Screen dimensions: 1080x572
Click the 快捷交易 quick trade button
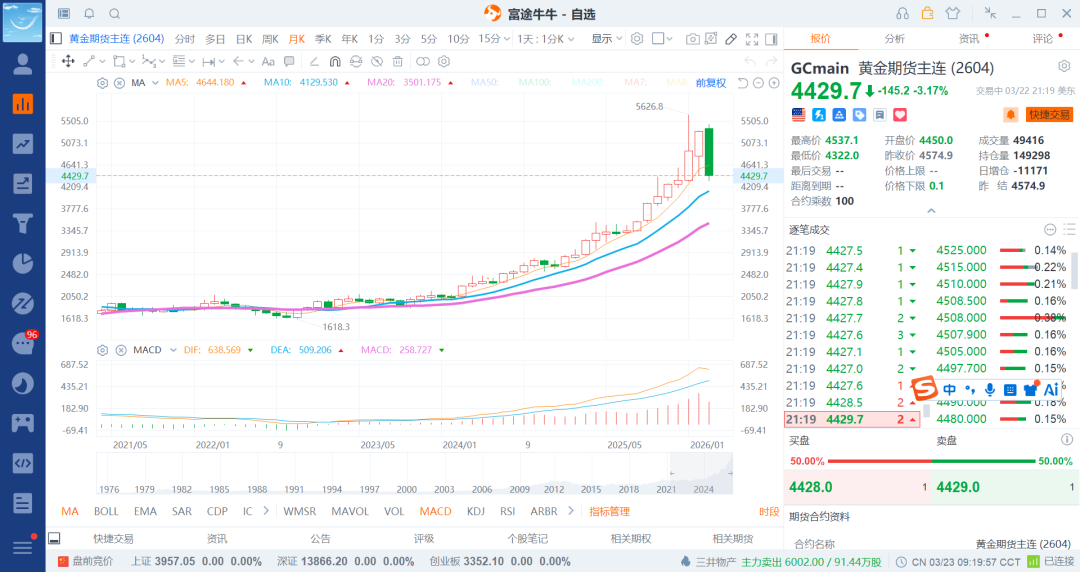tap(1049, 115)
